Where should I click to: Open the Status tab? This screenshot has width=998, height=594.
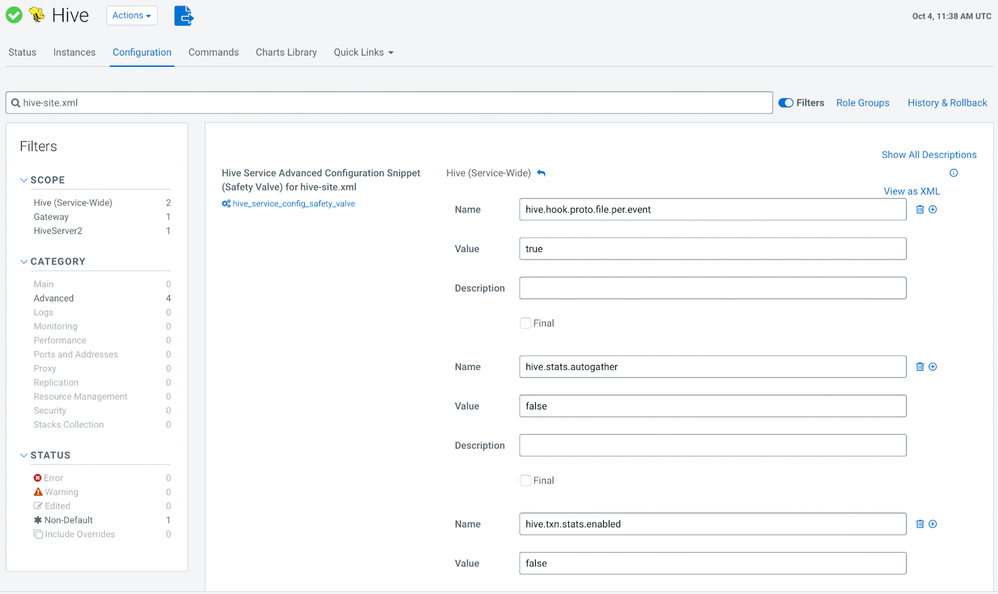(22, 52)
